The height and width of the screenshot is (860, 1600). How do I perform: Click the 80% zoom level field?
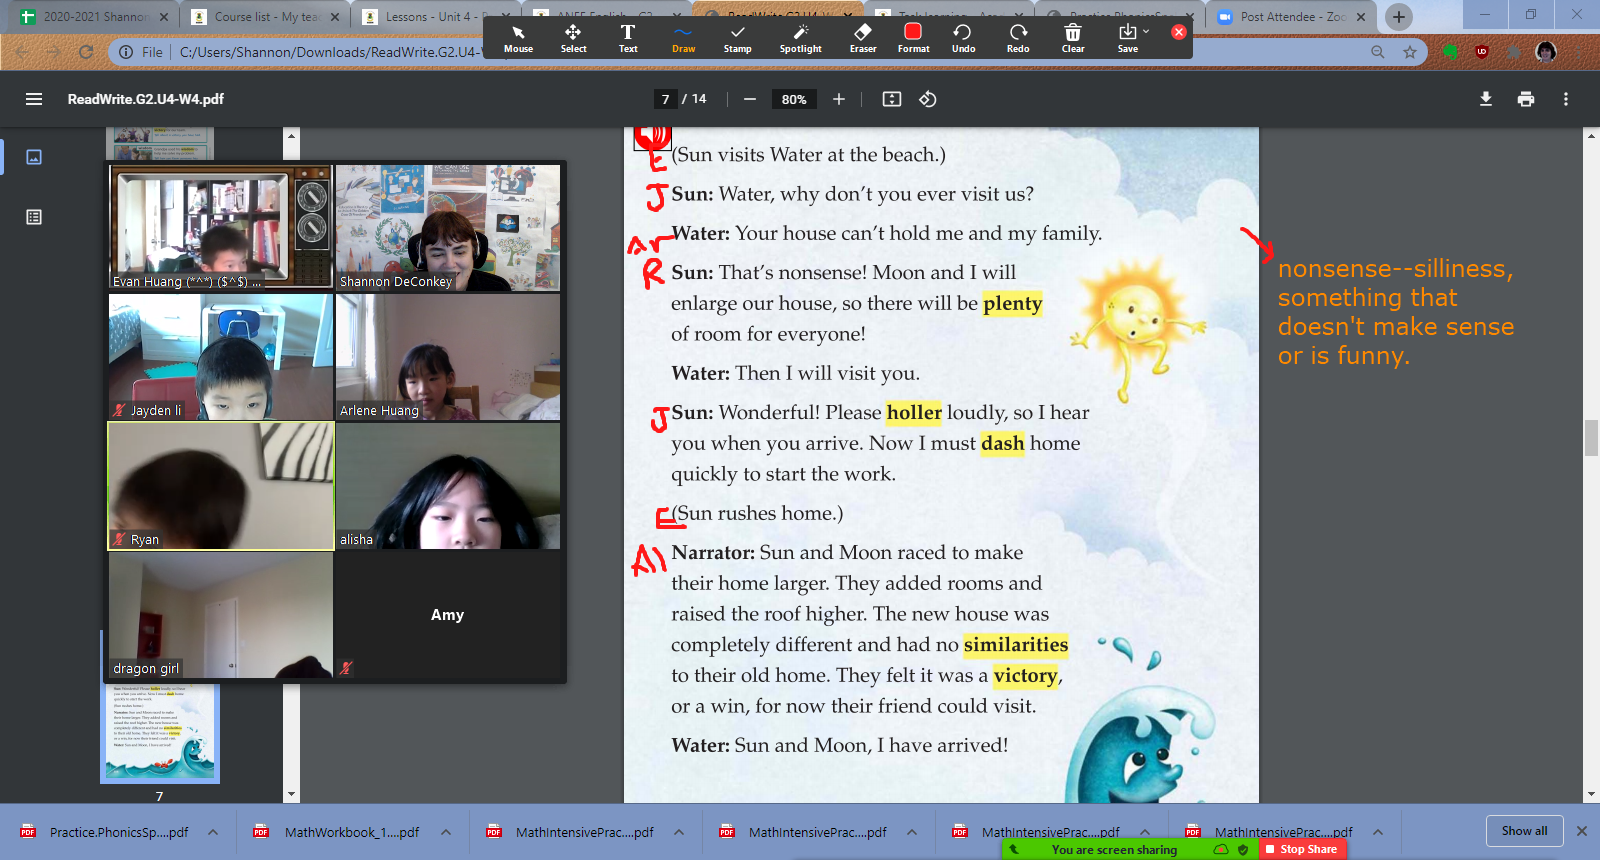(x=794, y=99)
